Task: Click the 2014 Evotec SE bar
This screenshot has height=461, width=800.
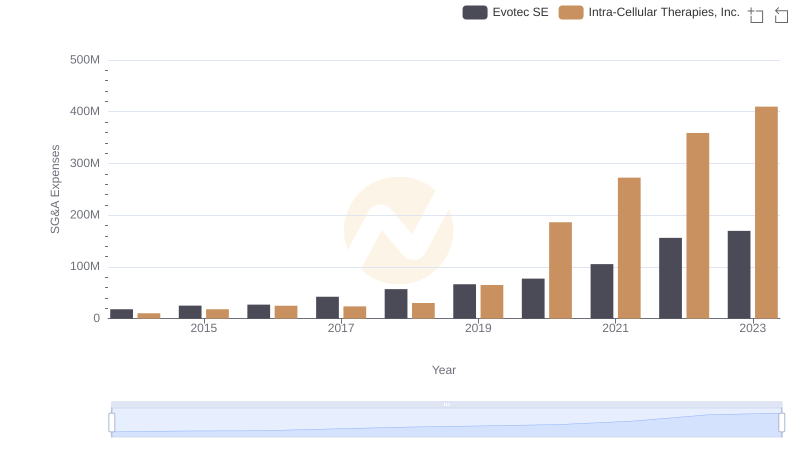Action: (x=121, y=314)
